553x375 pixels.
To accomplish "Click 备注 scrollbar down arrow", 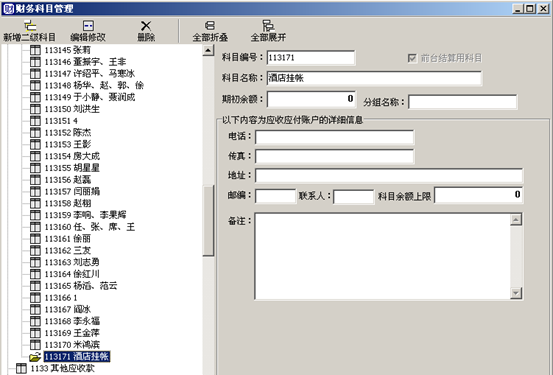I will [x=516, y=293].
